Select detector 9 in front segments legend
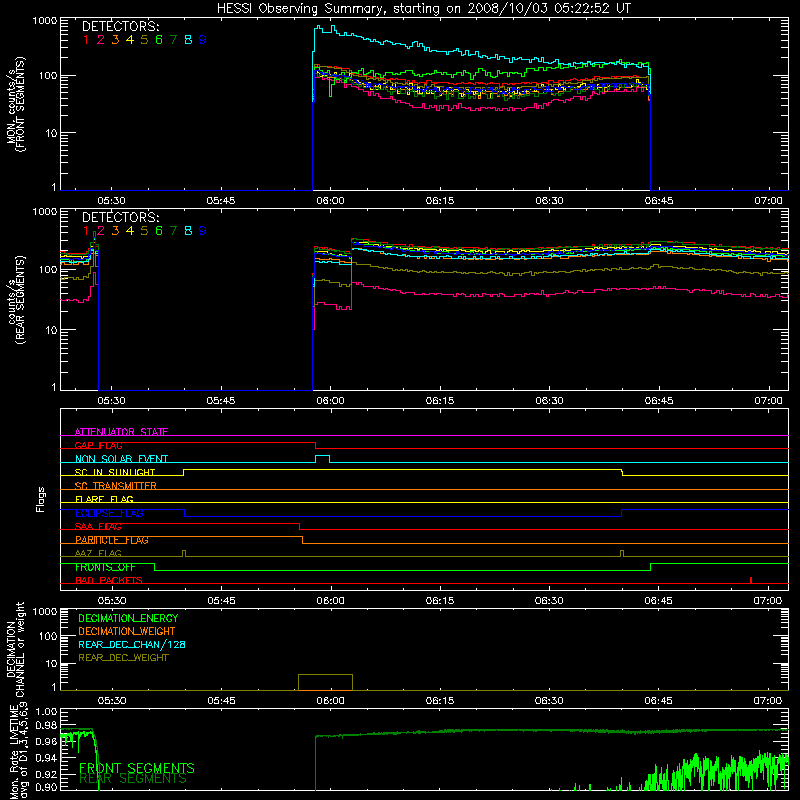The height and width of the screenshot is (800, 800). [x=203, y=40]
